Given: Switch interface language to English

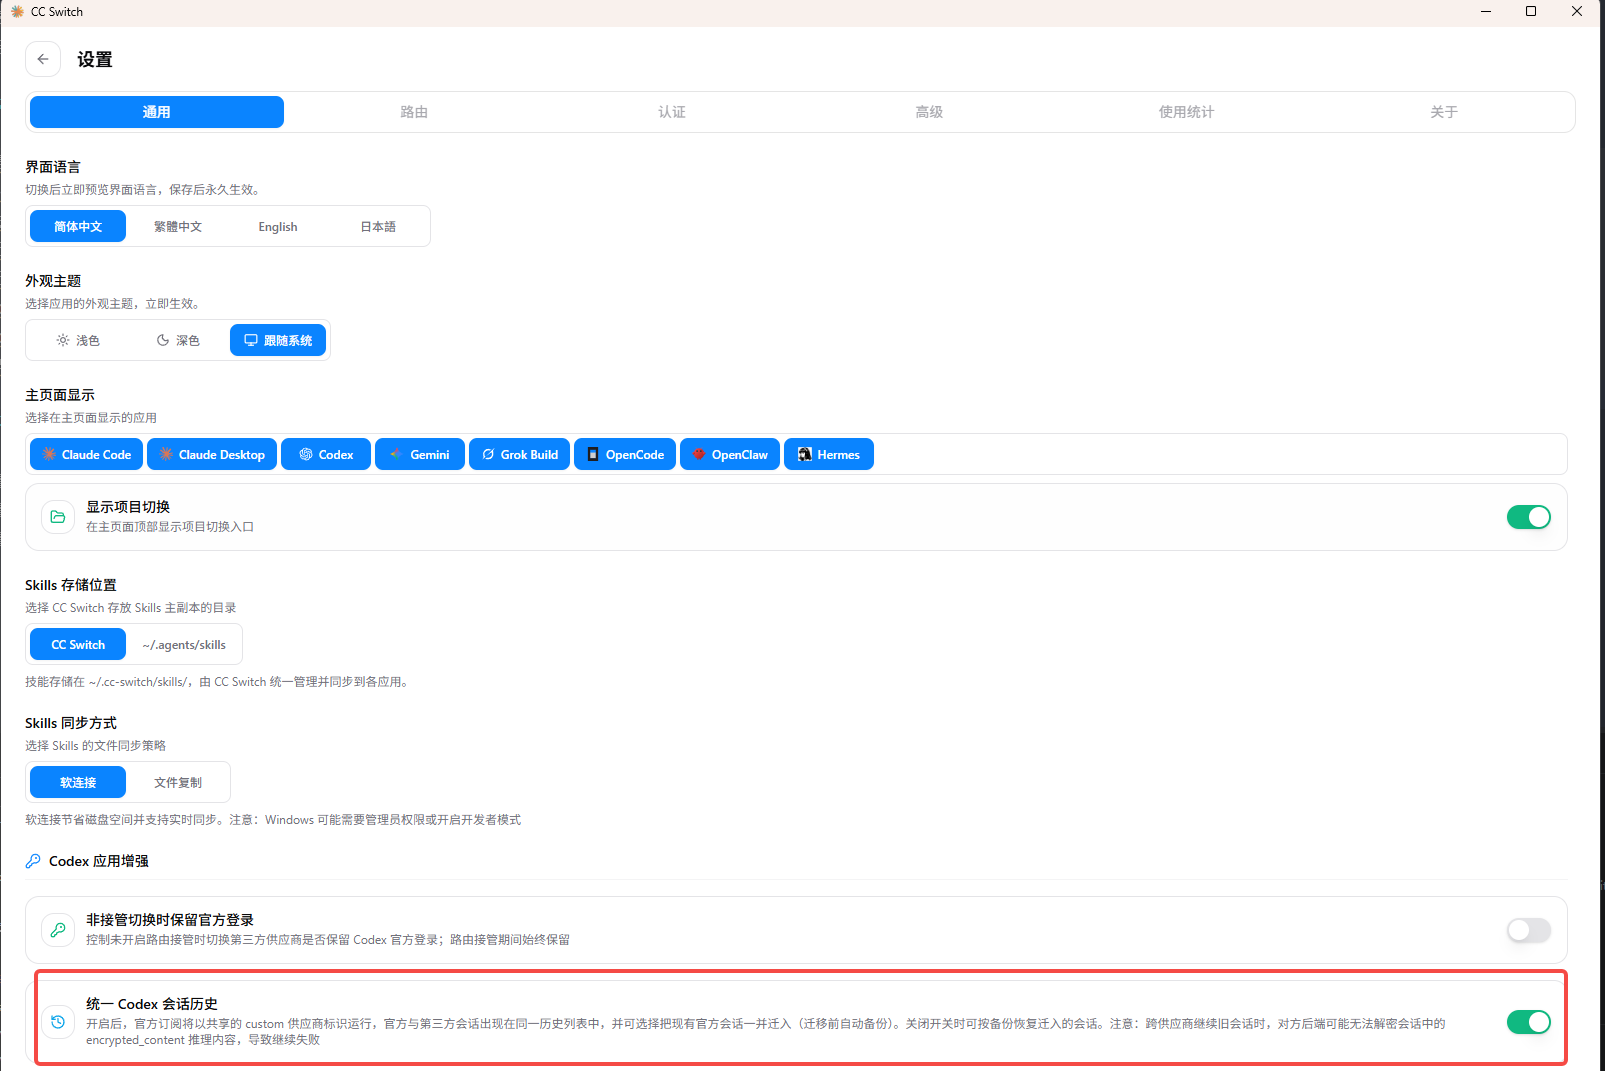Looking at the screenshot, I should coord(278,226).
